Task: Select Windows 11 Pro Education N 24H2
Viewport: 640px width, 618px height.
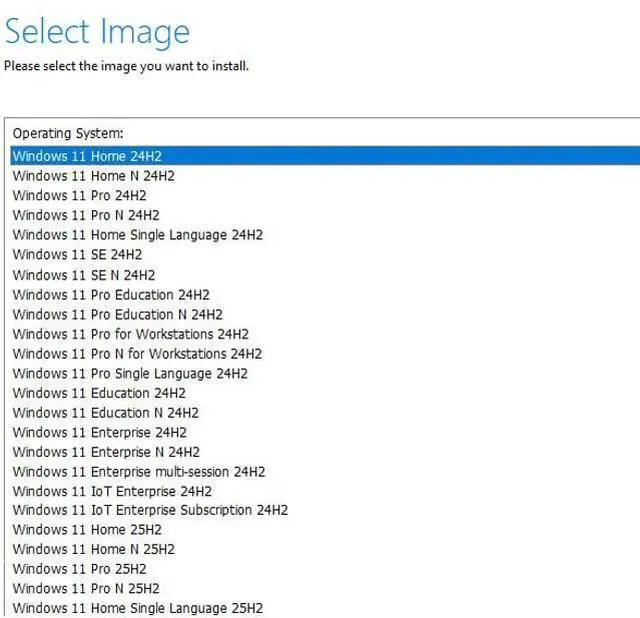Action: 117,314
